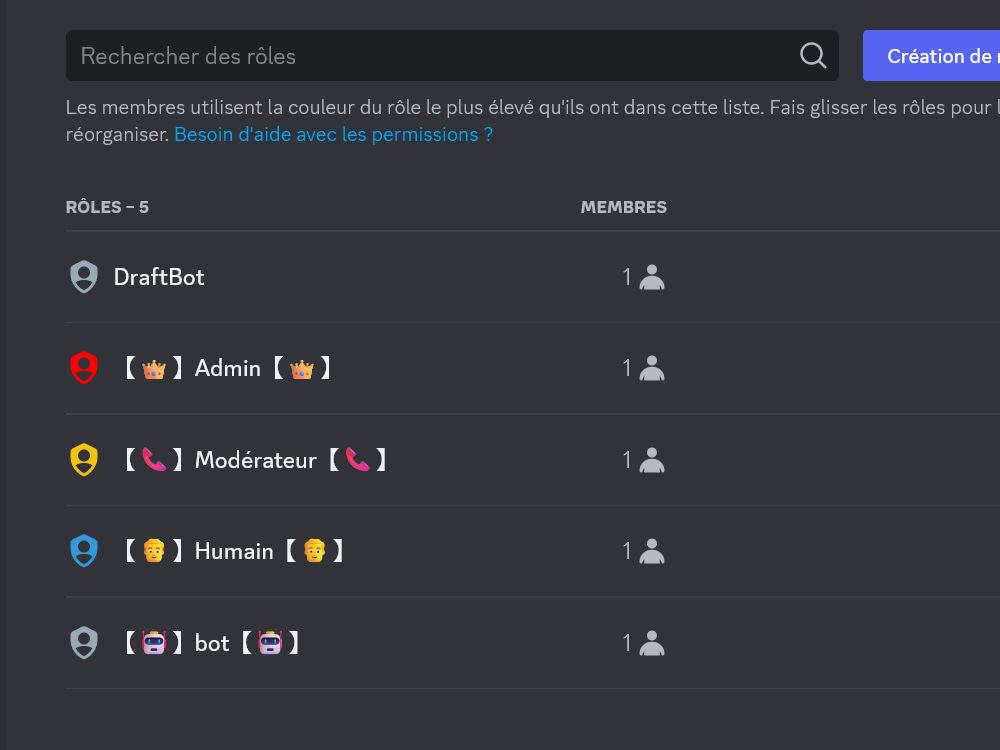Click the DraftBot role shield icon

tap(84, 277)
